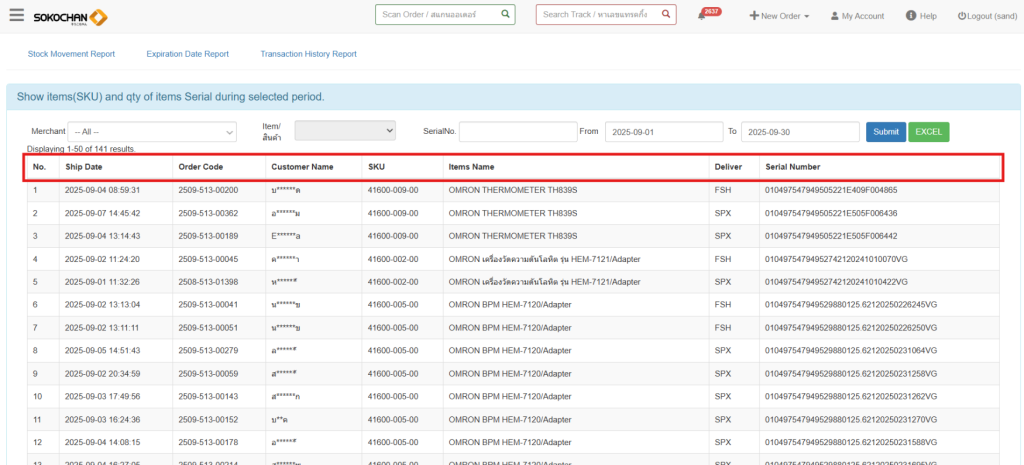Click the blue Submit button
Screen dimensions: 1024x465
click(885, 132)
